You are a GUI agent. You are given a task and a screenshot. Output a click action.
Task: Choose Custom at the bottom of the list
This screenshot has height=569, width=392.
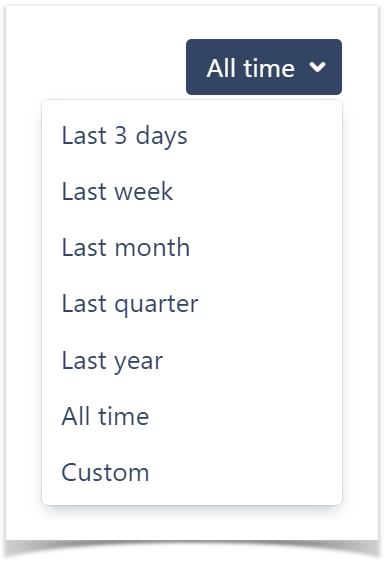coord(192,472)
